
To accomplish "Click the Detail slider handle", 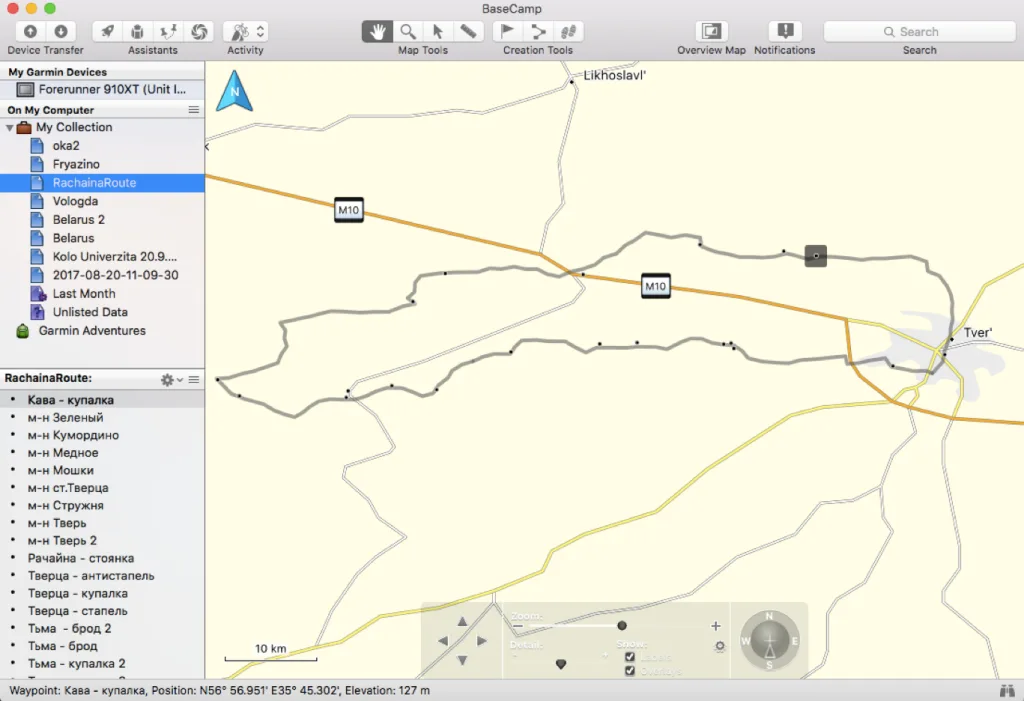I will (561, 664).
